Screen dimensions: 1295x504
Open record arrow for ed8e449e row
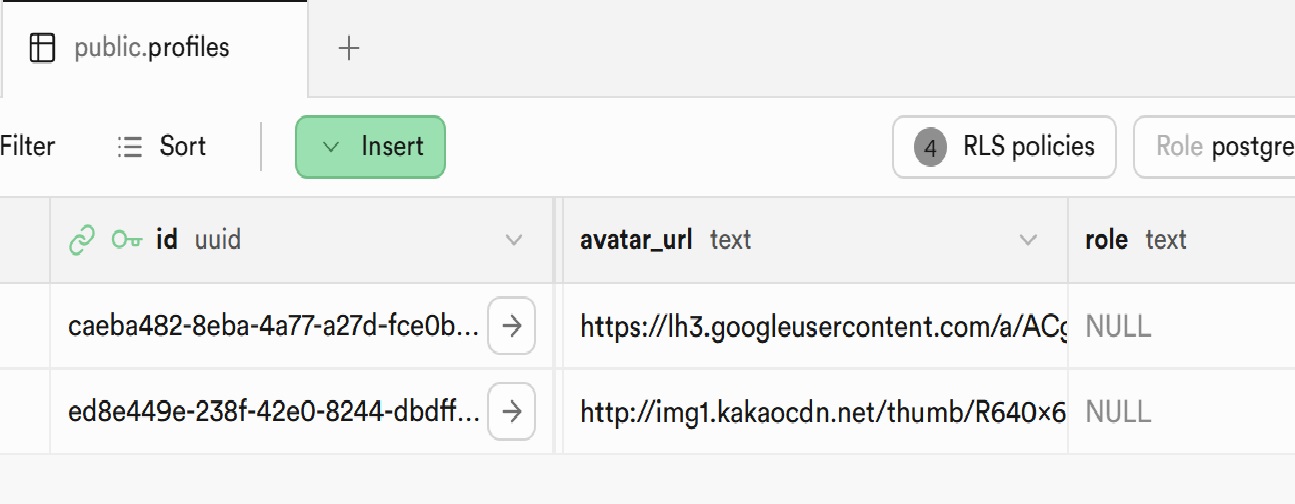click(x=511, y=411)
